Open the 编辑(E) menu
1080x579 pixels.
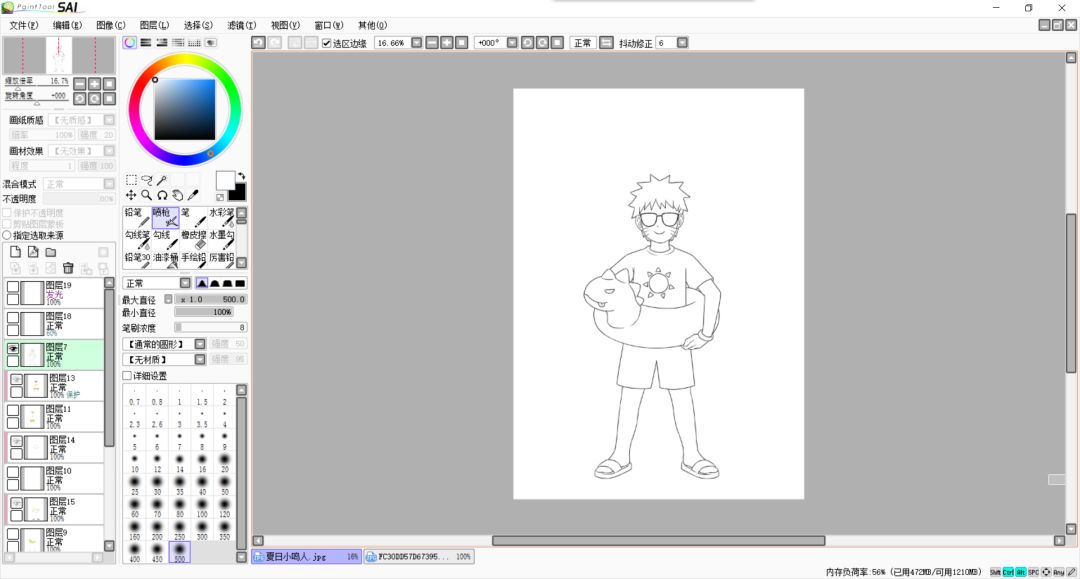68,25
